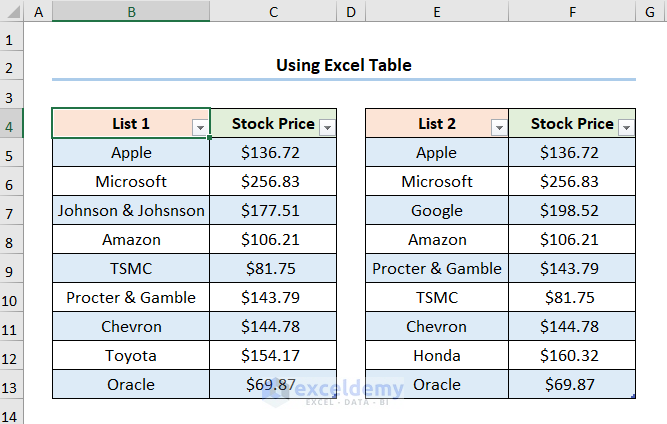Click the Toyota cell in List 1

pos(131,356)
